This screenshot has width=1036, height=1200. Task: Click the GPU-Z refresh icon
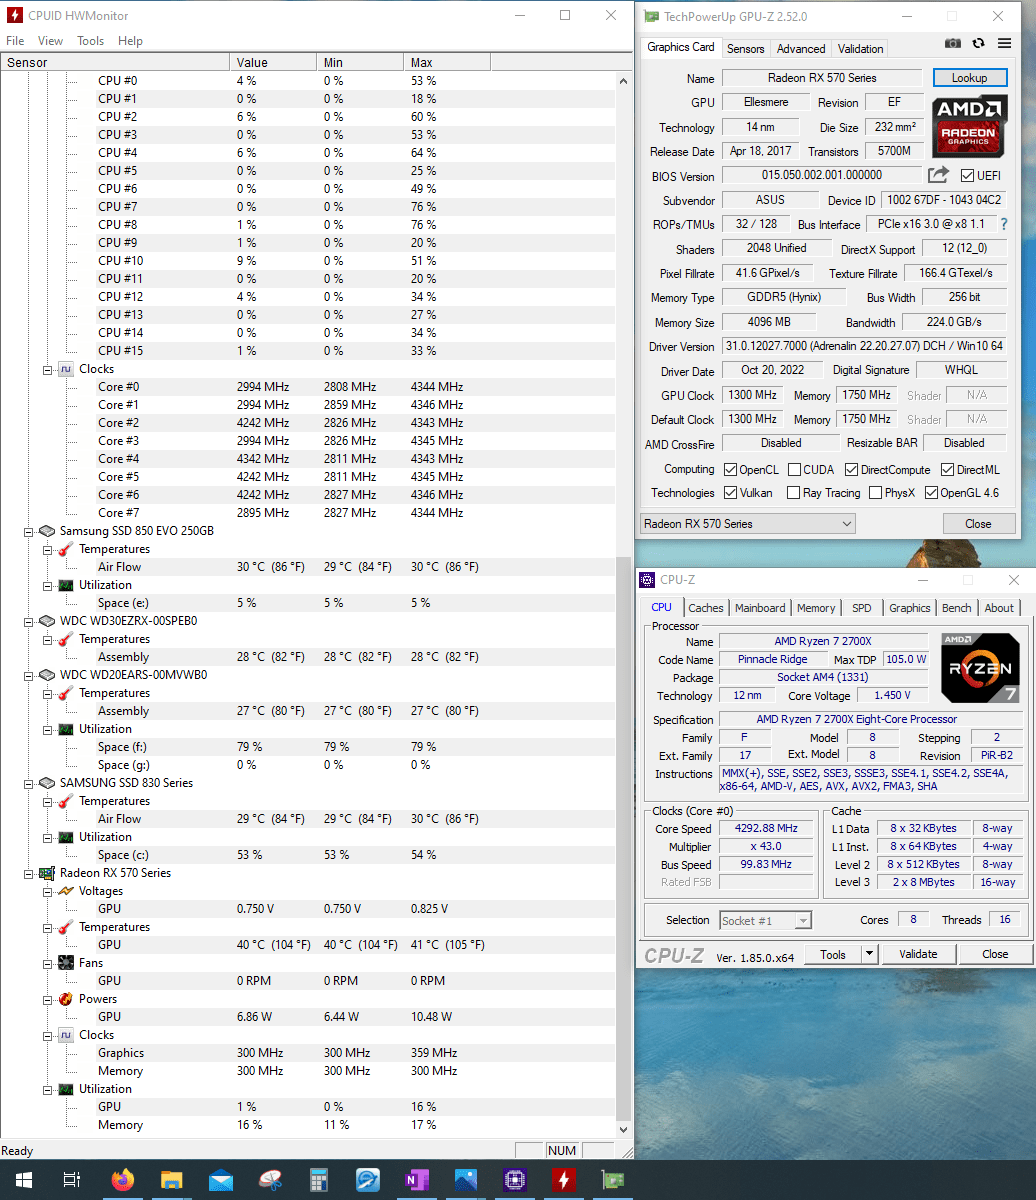[978, 44]
